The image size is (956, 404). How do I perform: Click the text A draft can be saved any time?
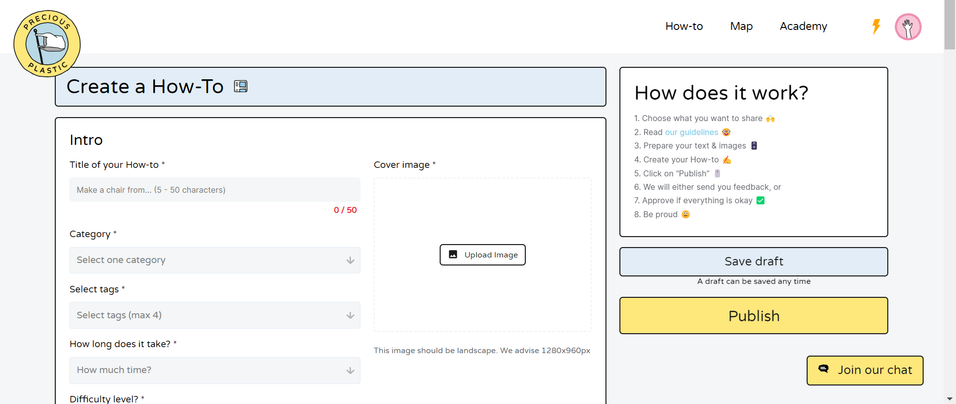point(754,282)
